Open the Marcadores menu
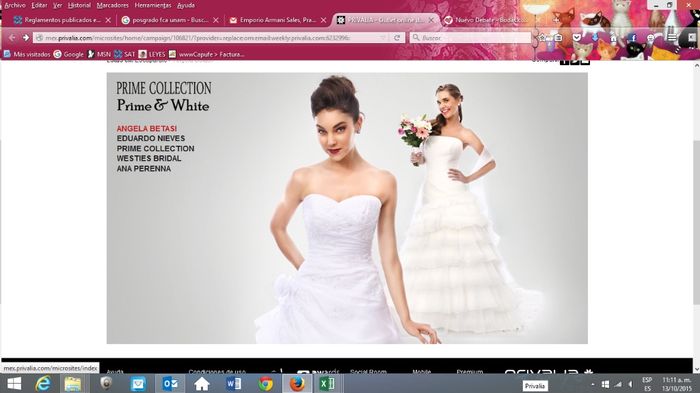This screenshot has height=393, width=700. tap(112, 5)
